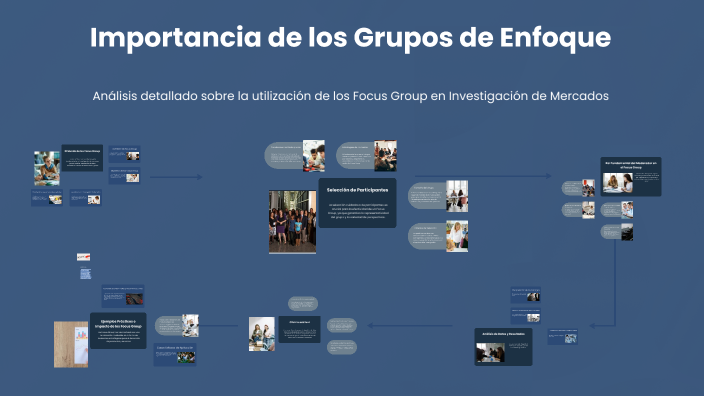Screen dimensions: 704x396
Task: Select the students working together photo above the Selección card
Action: coord(313,156)
